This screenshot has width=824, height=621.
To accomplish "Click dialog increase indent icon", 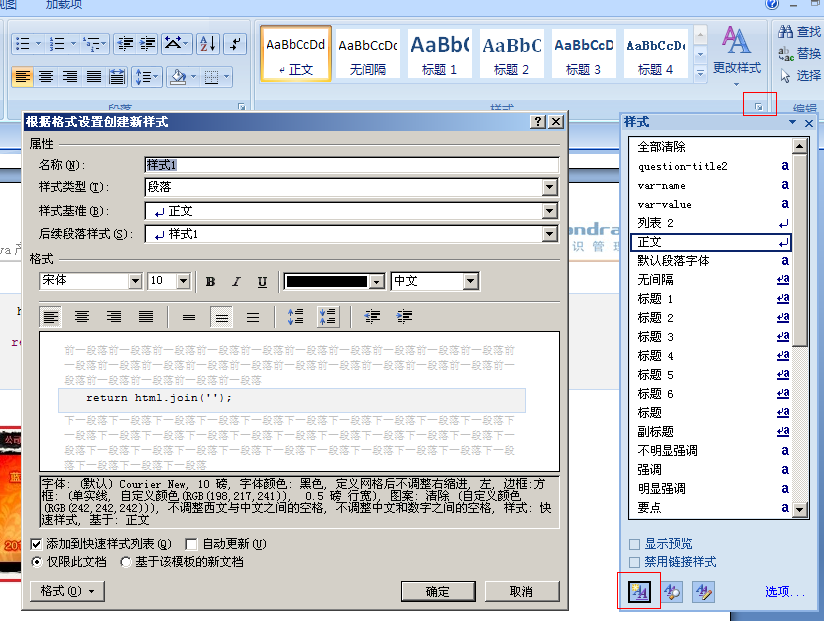I will [x=404, y=317].
